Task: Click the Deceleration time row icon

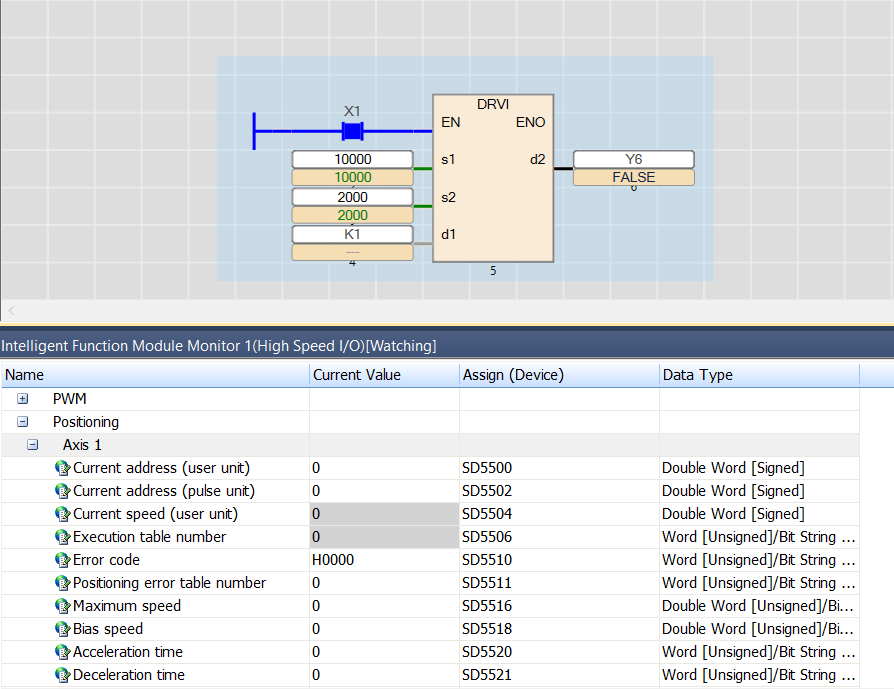Action: click(x=62, y=675)
